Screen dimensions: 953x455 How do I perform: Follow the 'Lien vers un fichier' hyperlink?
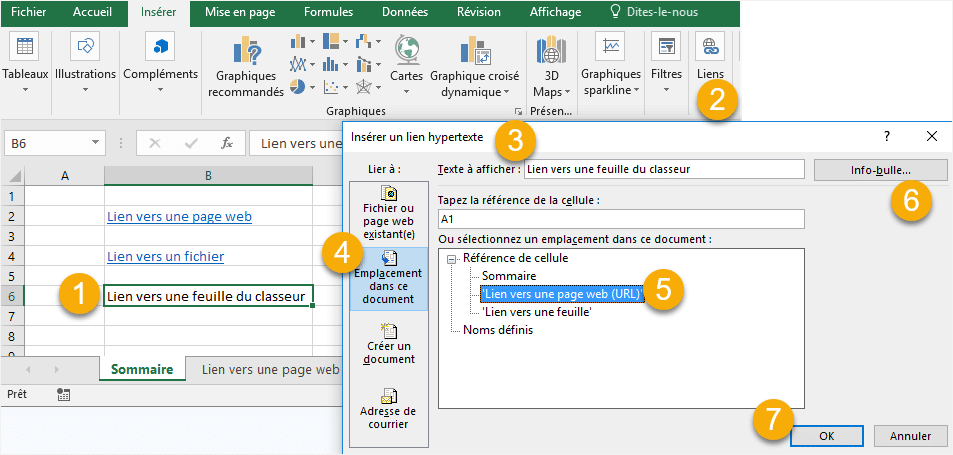click(x=164, y=256)
